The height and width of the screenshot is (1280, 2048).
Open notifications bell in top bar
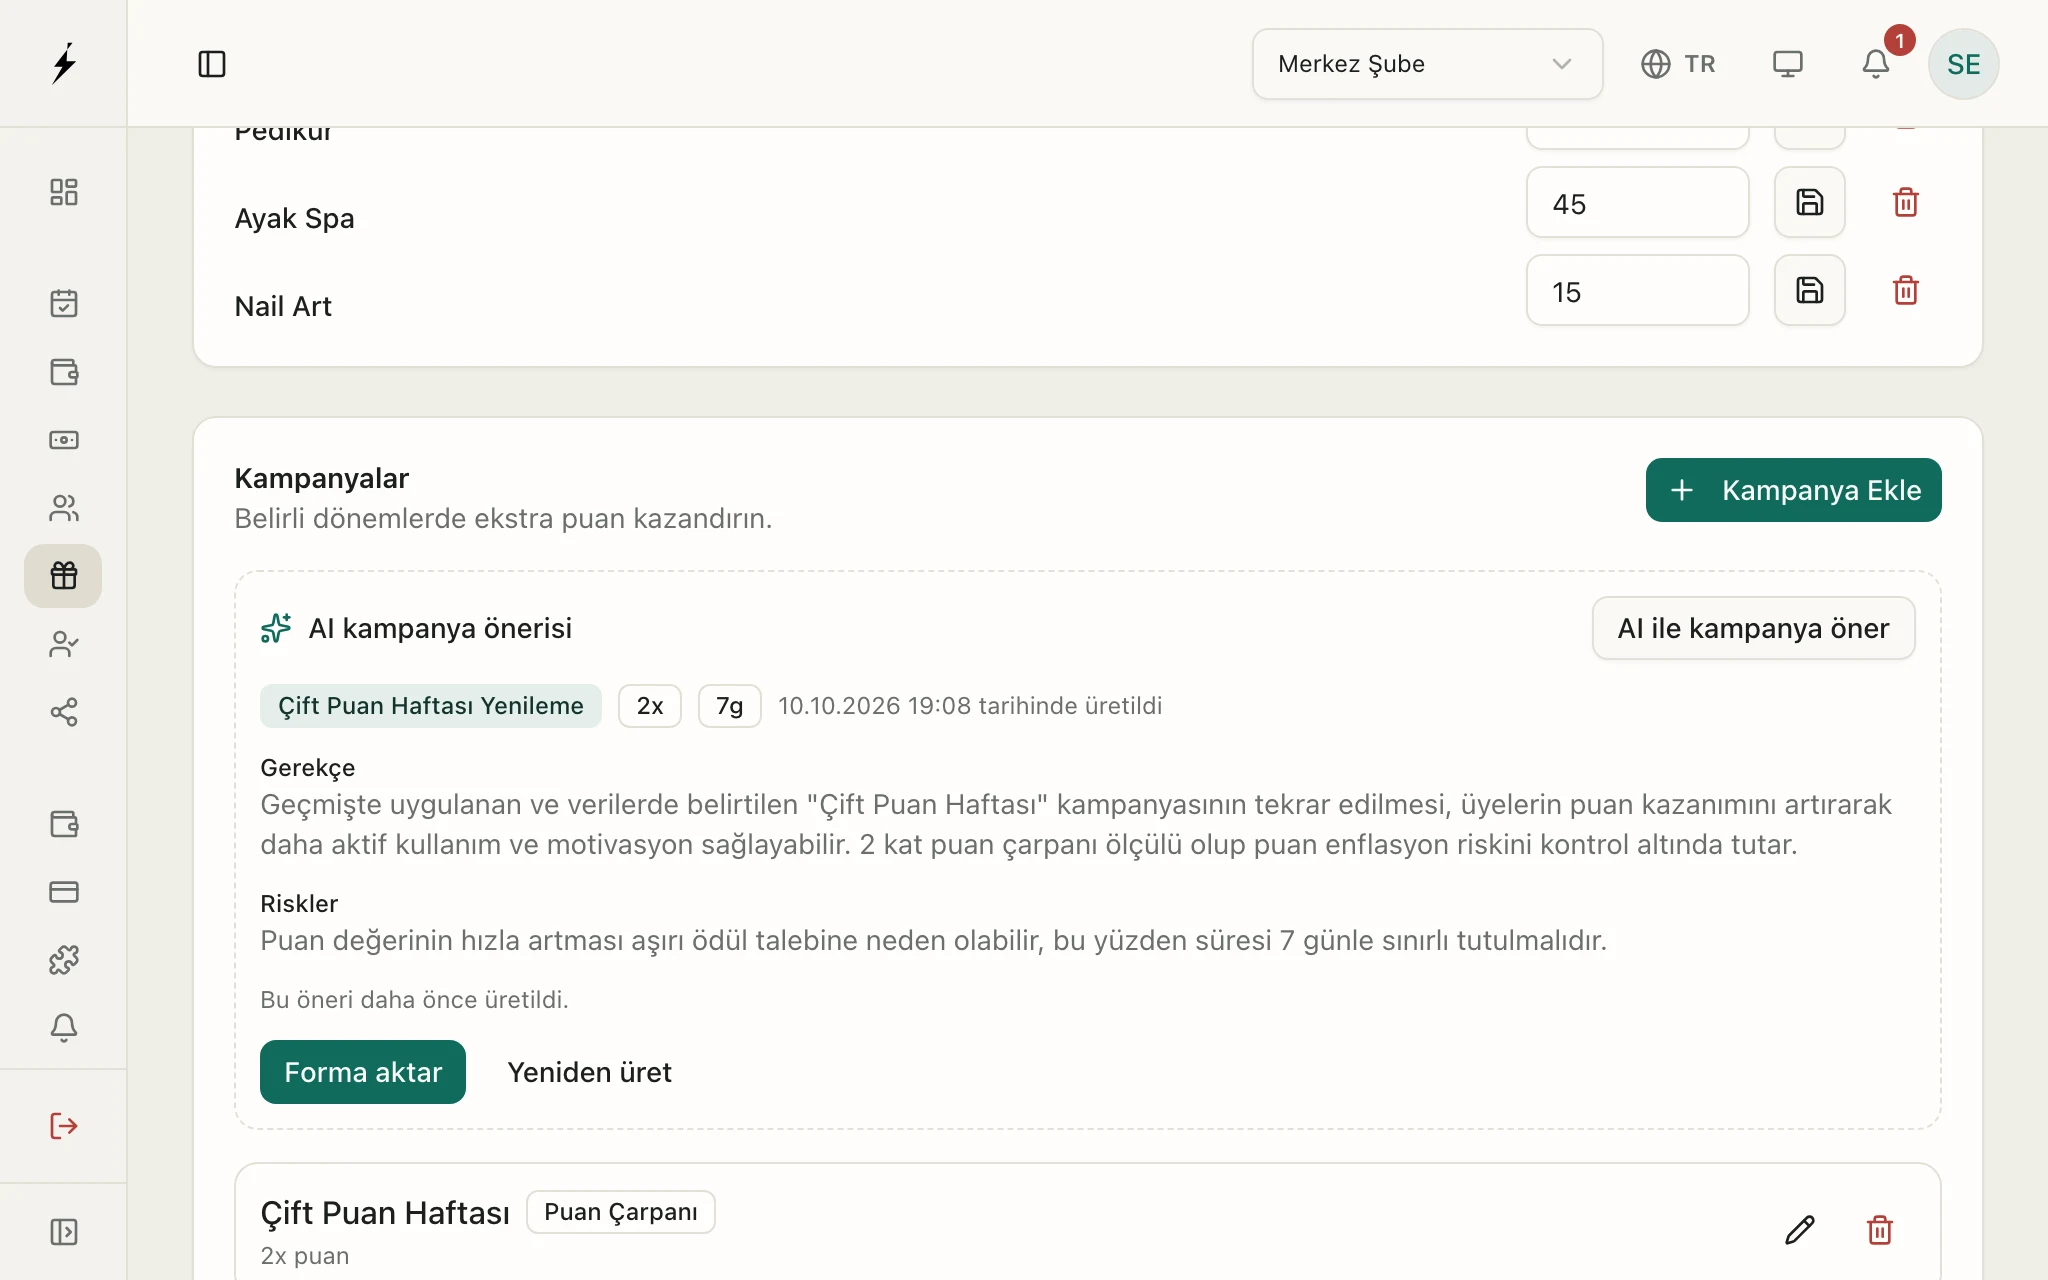[x=1876, y=64]
